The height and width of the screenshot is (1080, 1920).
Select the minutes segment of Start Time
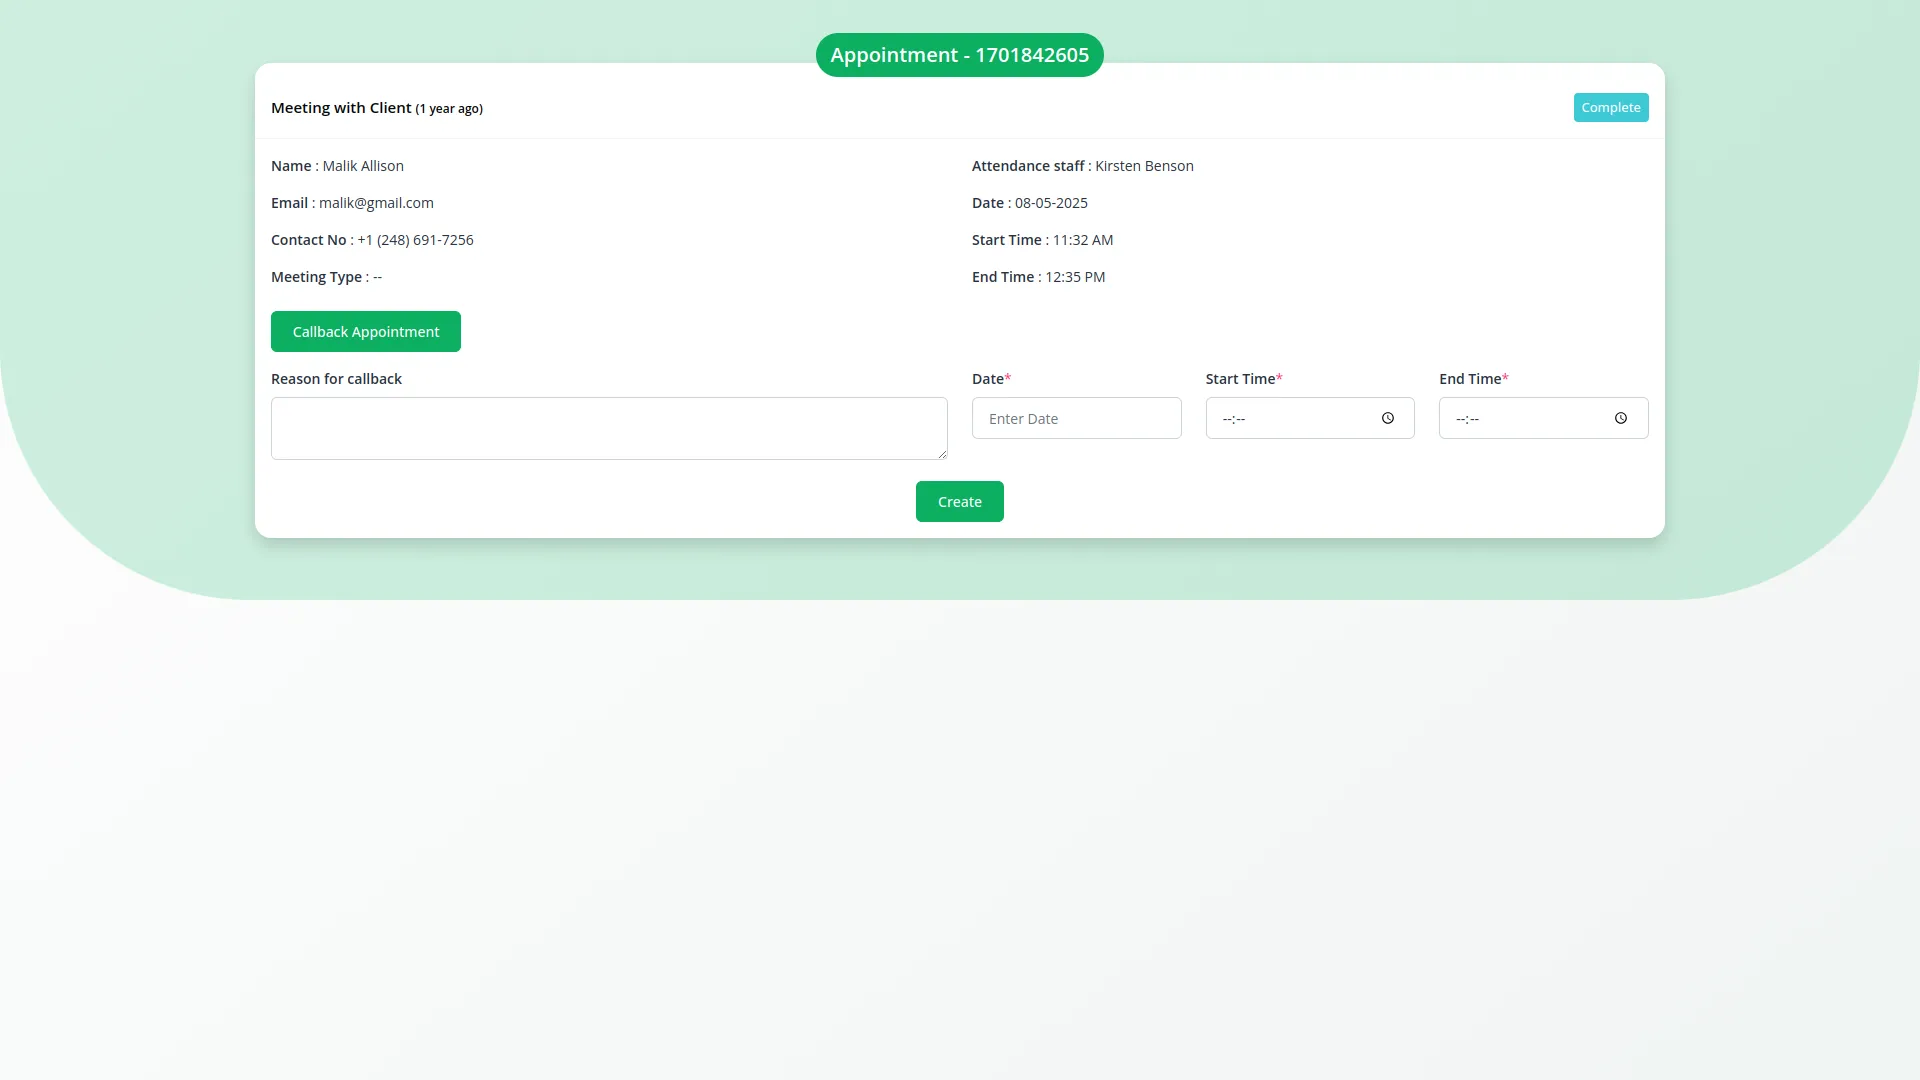[1241, 420]
